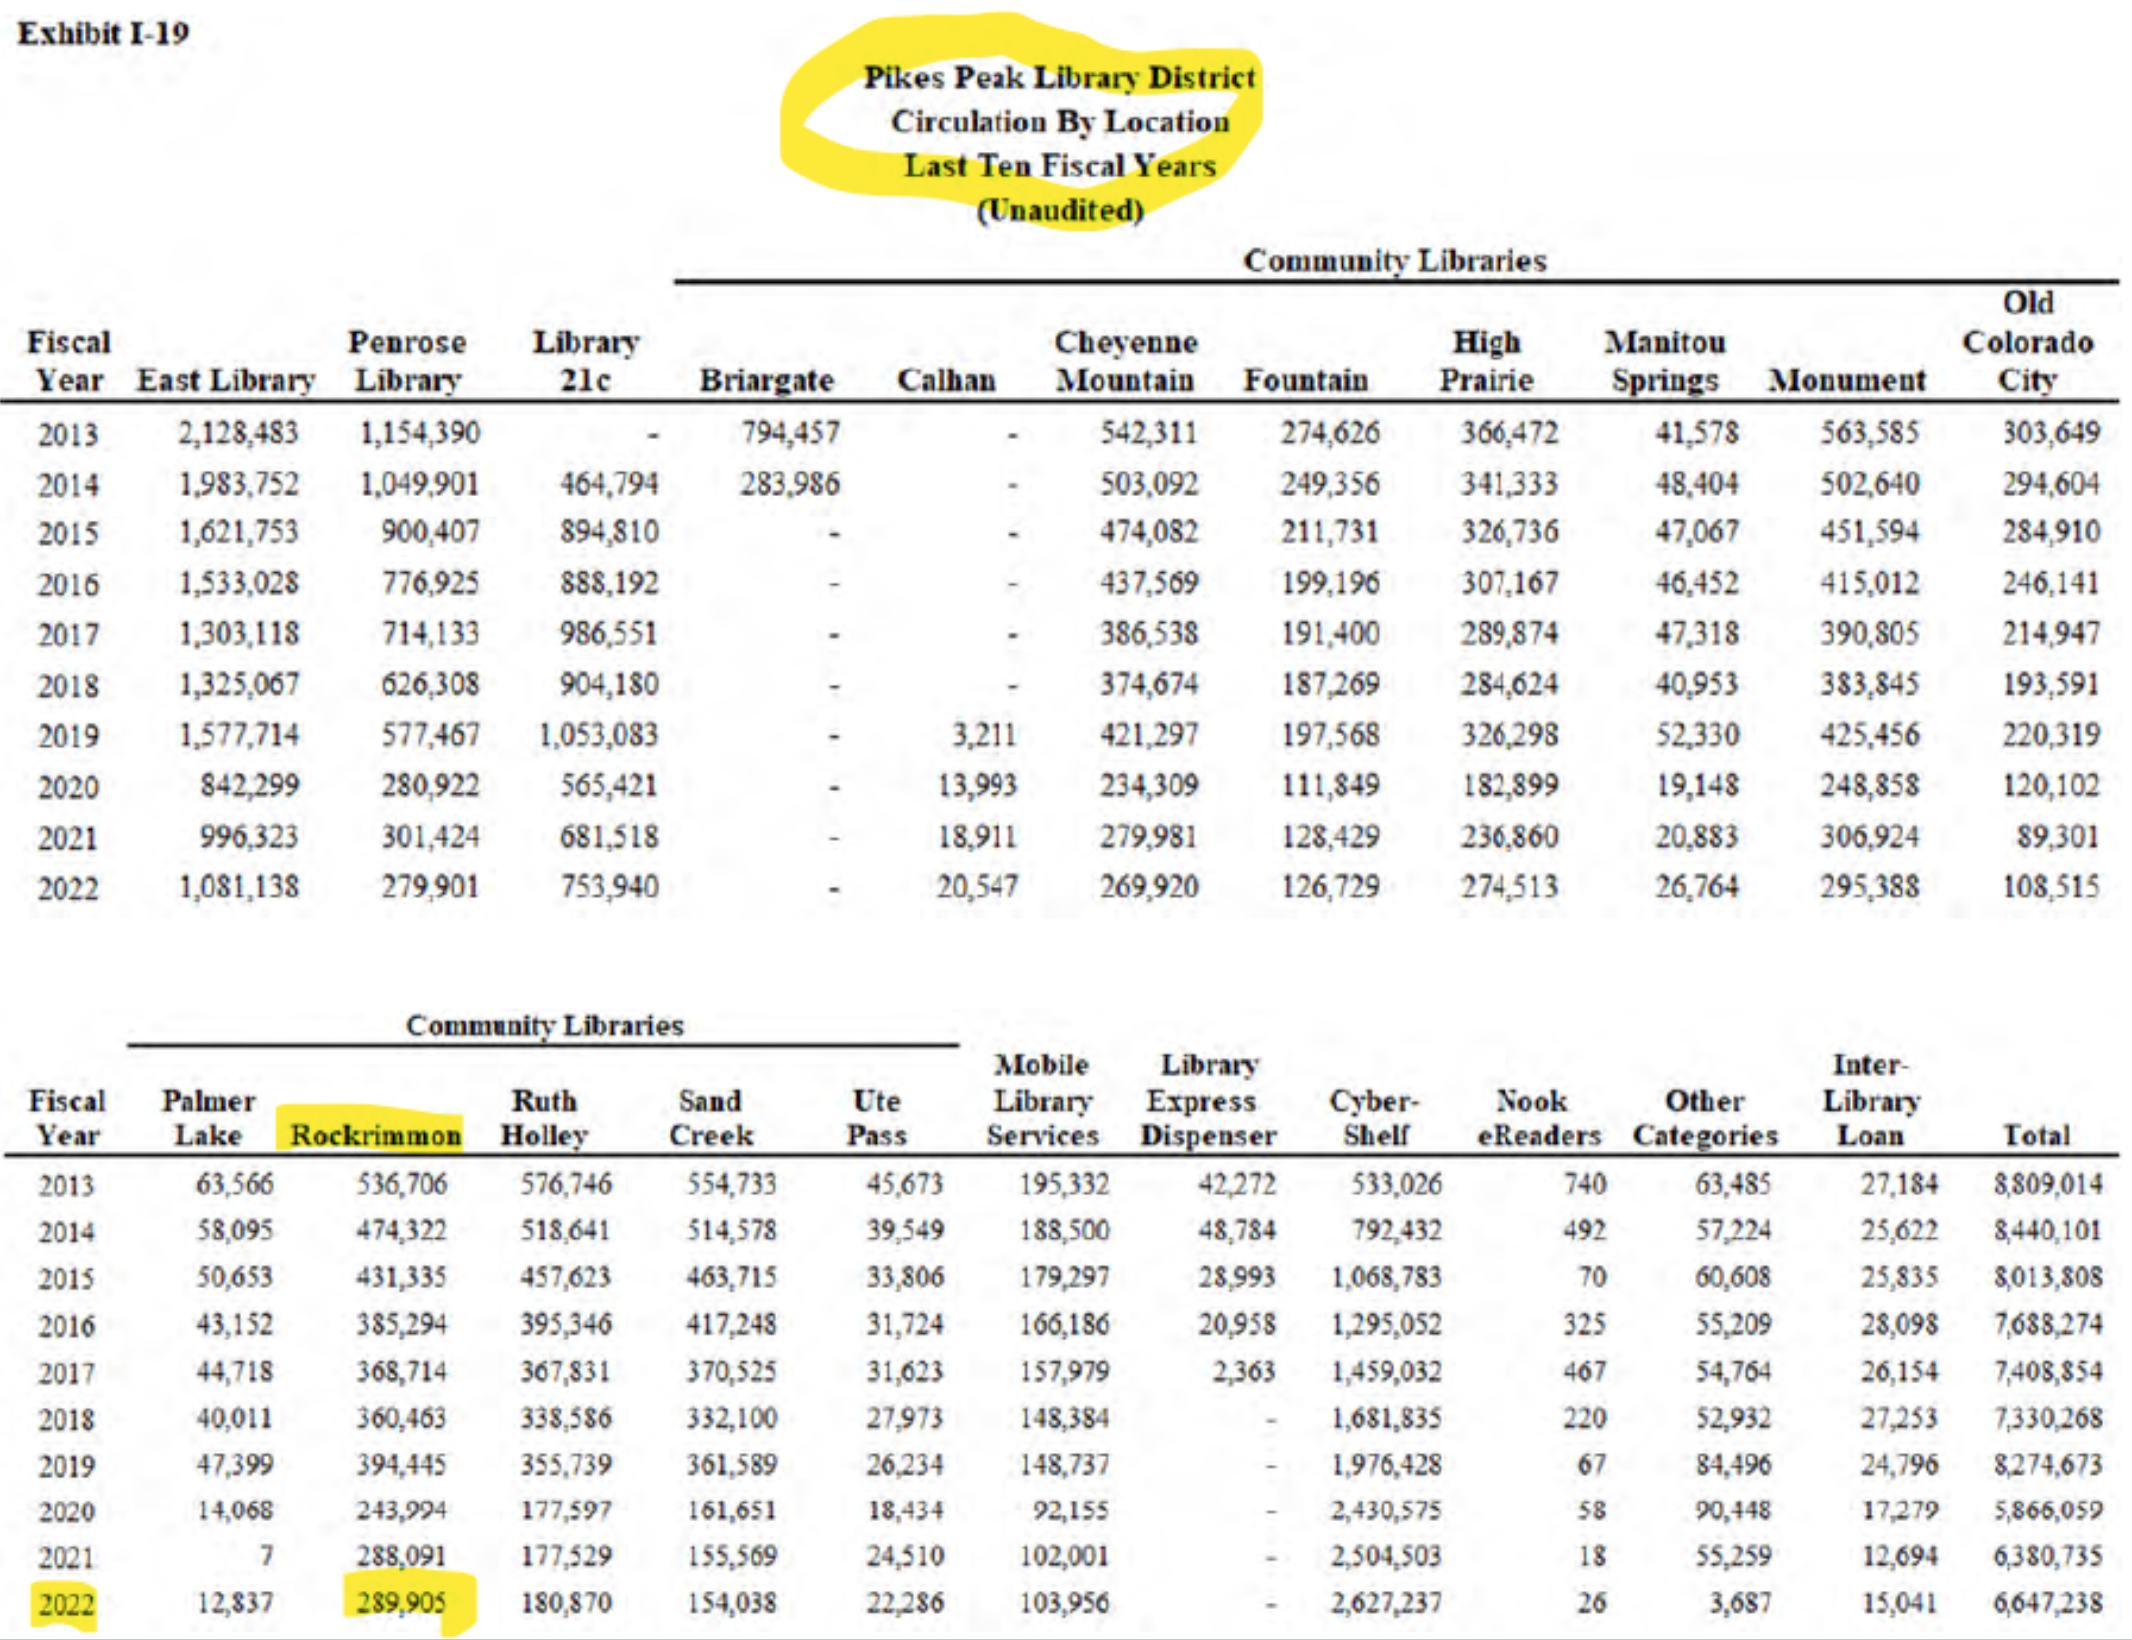Select Old Colorado City 2021 value 89,301
2132x1640 pixels.
pyautogui.click(x=2057, y=836)
